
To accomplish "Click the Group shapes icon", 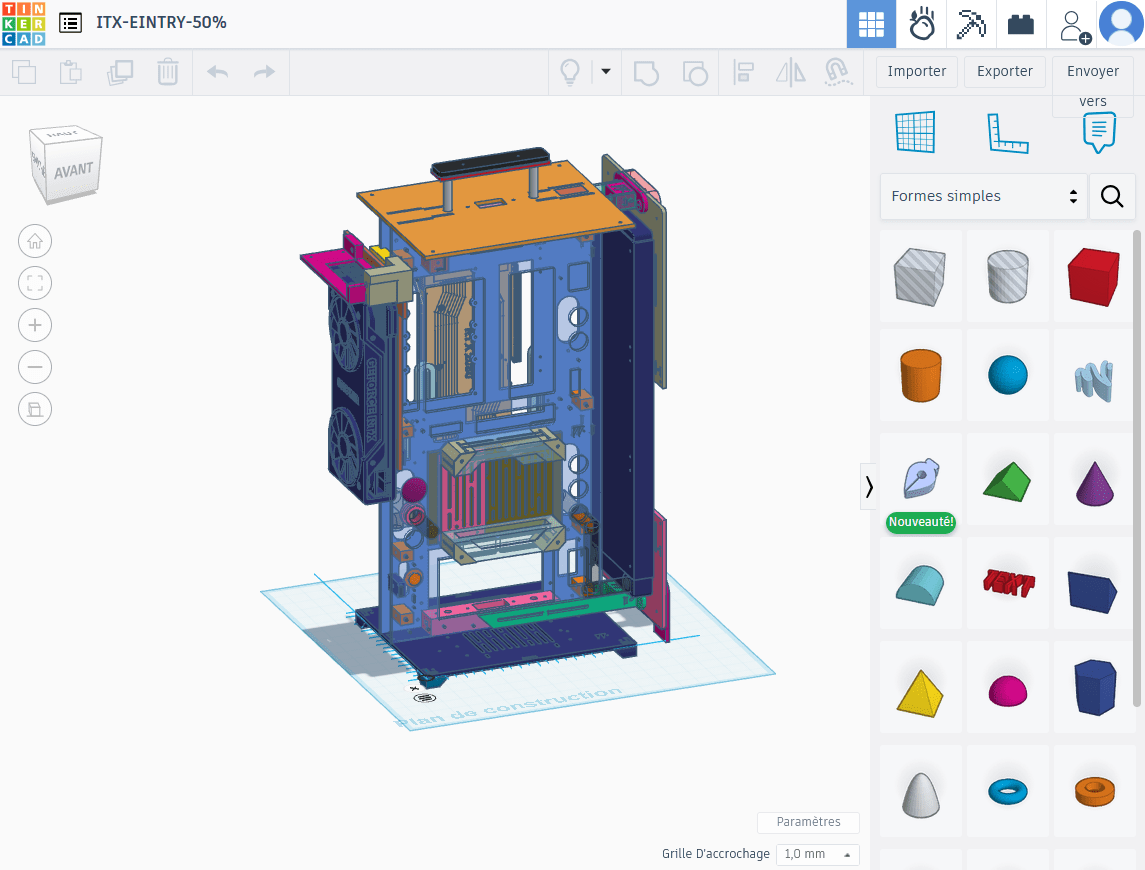I will 646,72.
